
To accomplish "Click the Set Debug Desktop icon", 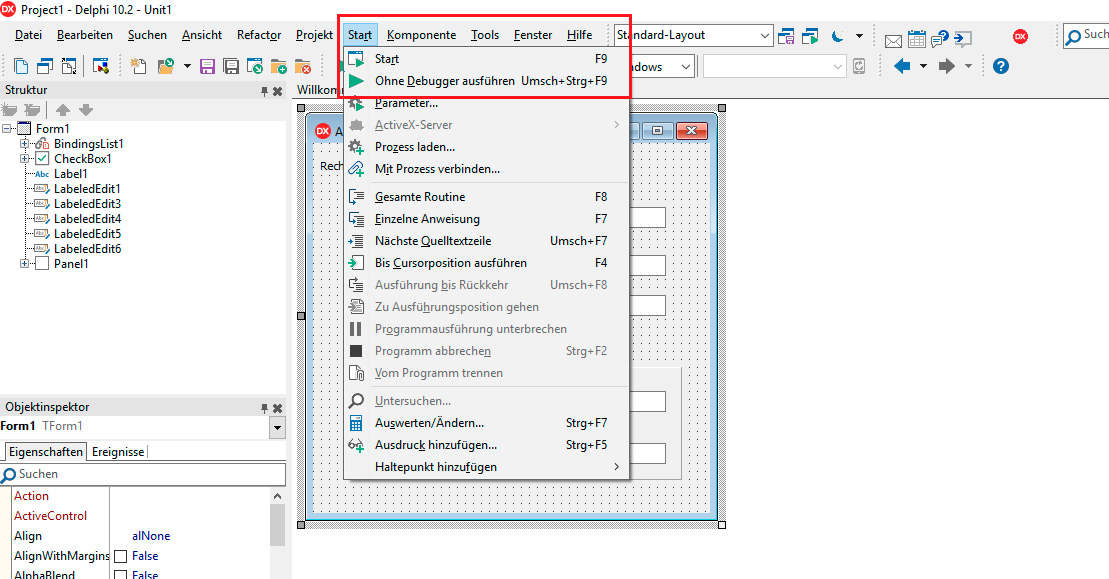I will tap(810, 36).
